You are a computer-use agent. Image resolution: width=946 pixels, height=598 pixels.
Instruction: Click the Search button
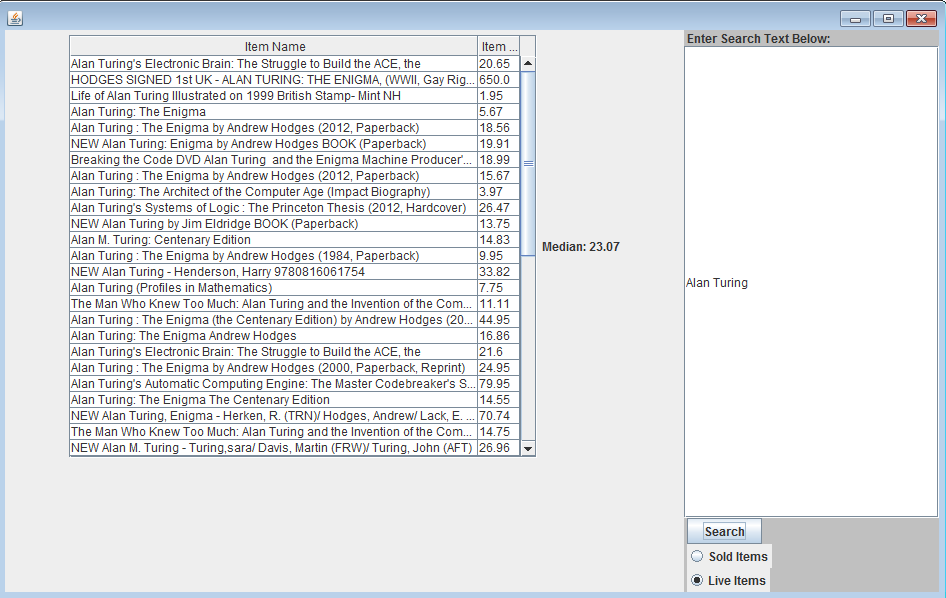[724, 532]
